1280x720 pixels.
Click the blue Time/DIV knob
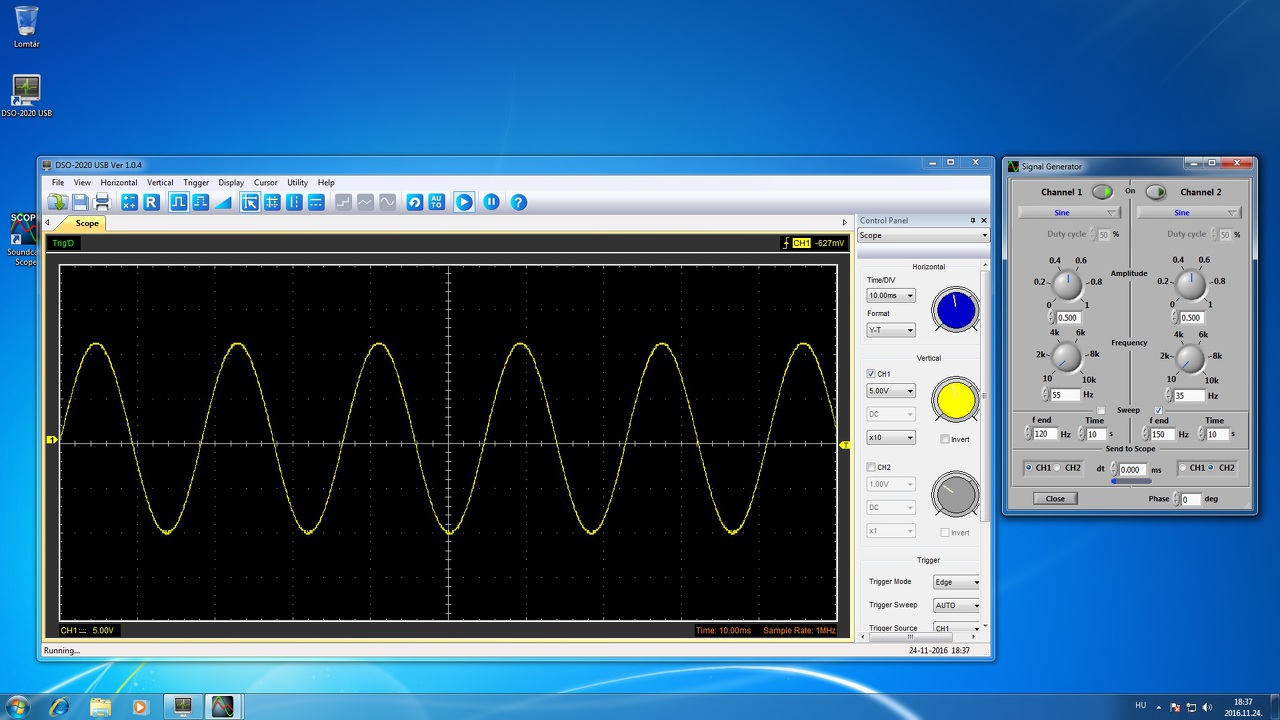[956, 311]
